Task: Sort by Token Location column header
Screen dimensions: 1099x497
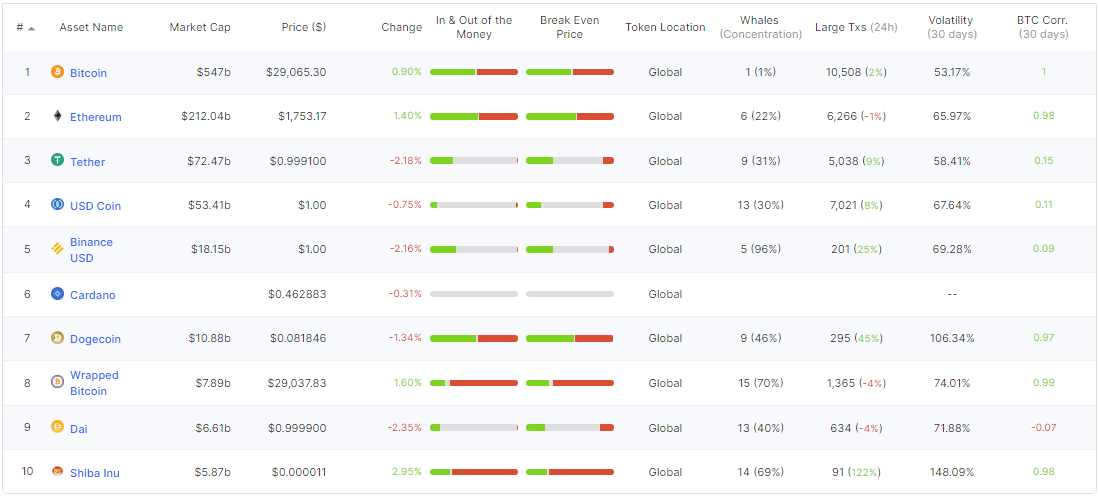Action: point(665,27)
